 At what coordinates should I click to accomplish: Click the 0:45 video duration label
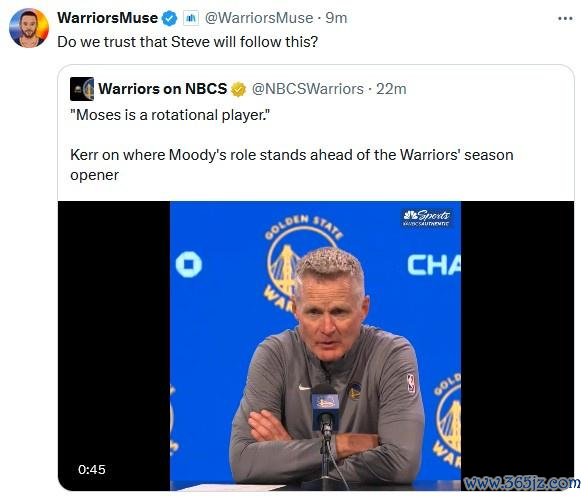coord(92,470)
